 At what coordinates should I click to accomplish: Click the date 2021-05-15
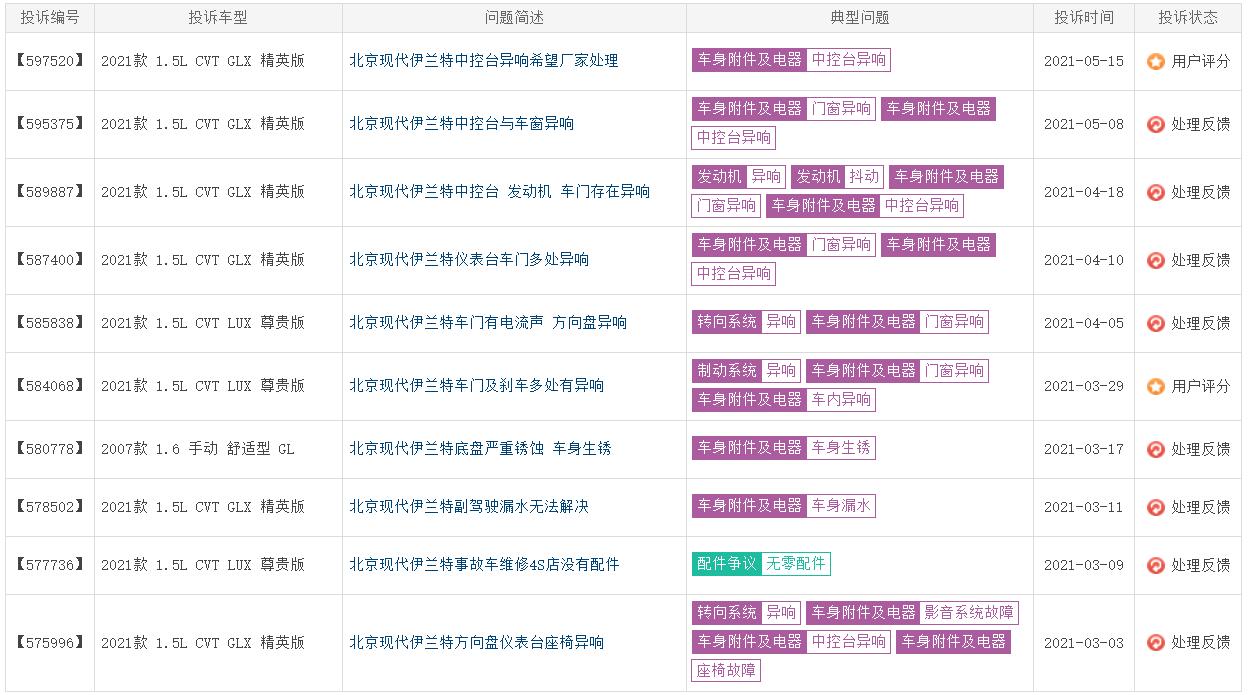click(x=1084, y=61)
